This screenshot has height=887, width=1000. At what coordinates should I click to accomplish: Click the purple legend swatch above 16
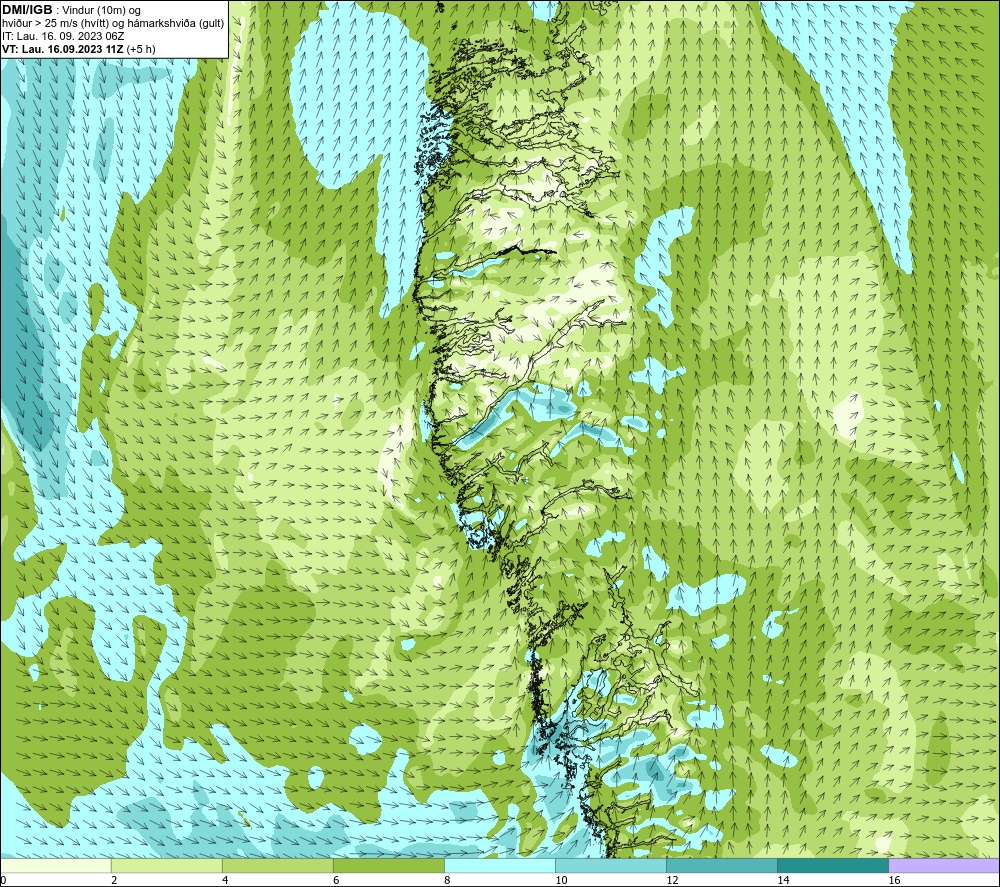click(944, 865)
